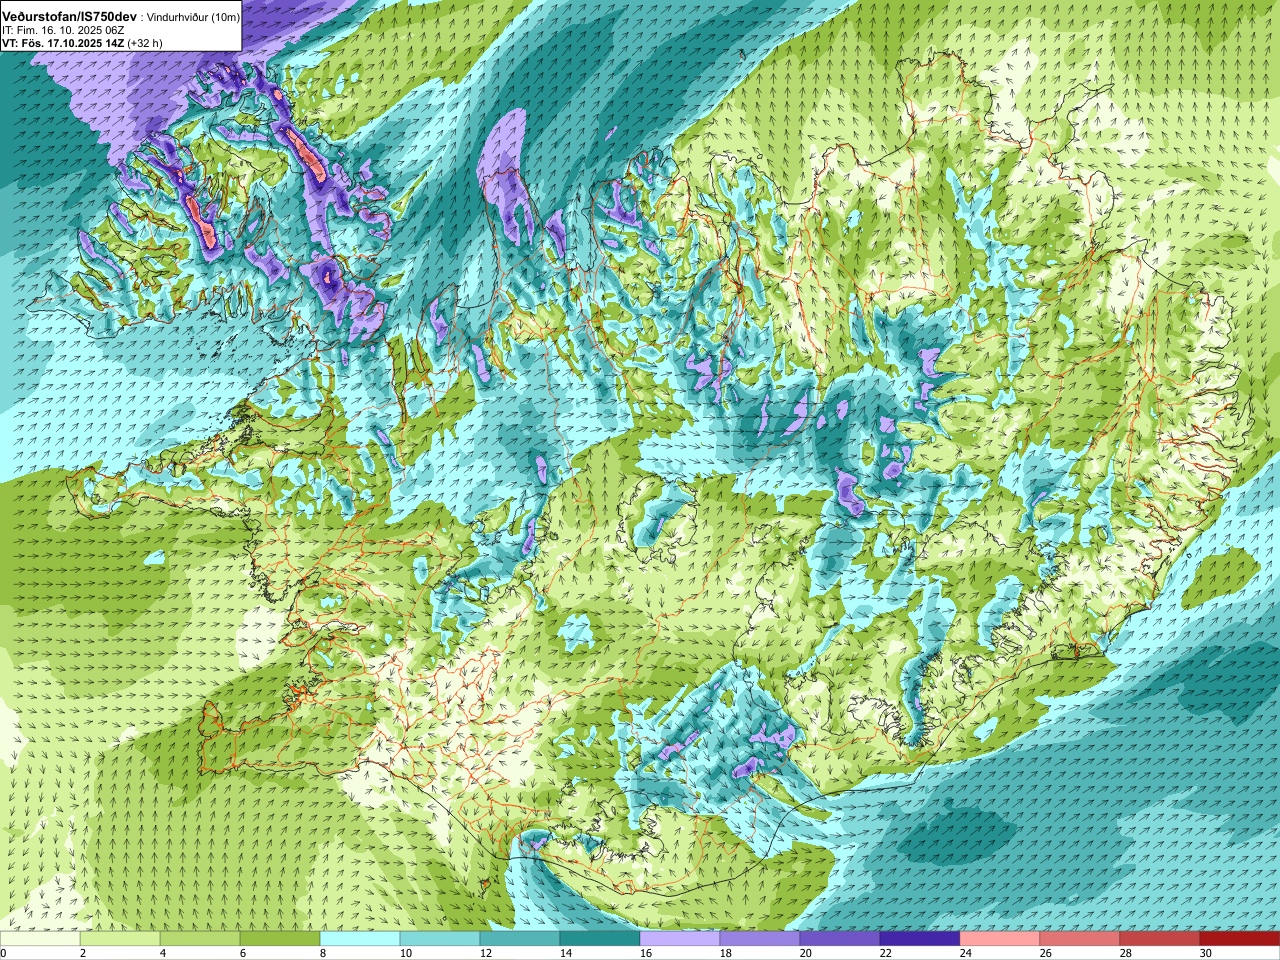
Task: Choose the 6–8 olive green legend swatch
Action: click(x=280, y=939)
